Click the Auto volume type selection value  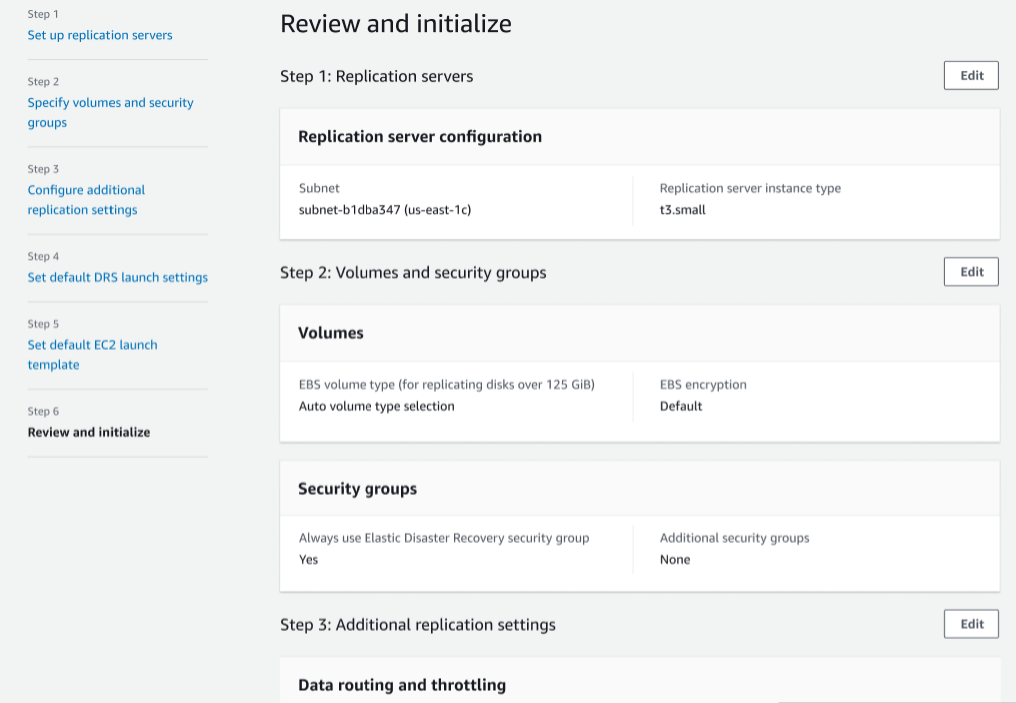(x=376, y=406)
